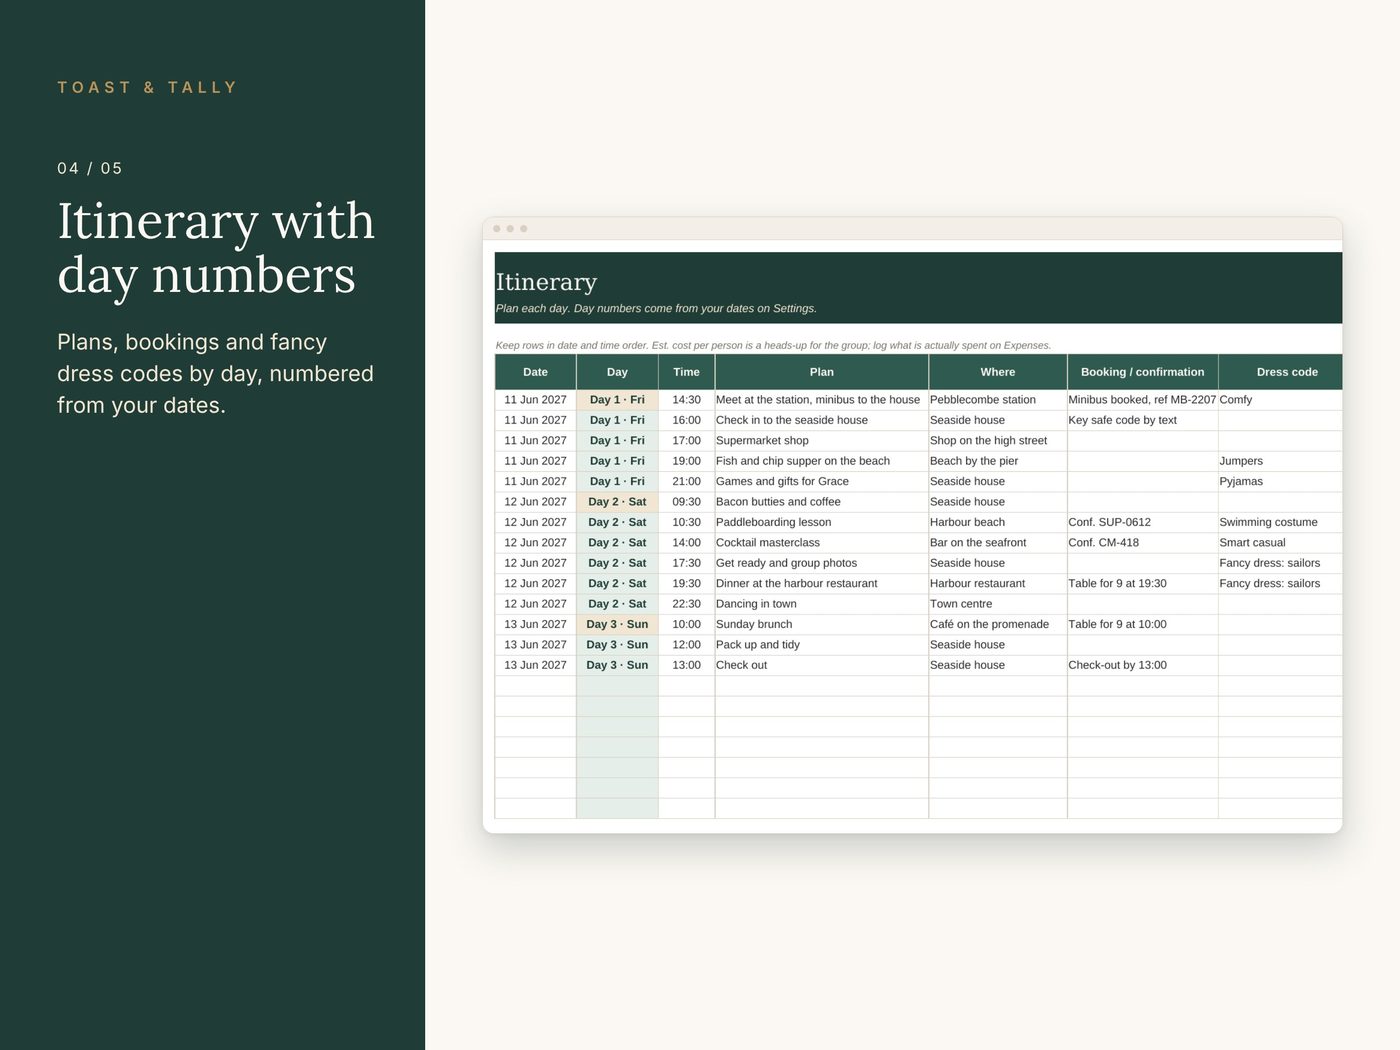The width and height of the screenshot is (1400, 1050).
Task: Click the 'Harbour beach' cell
Action: [998, 522]
